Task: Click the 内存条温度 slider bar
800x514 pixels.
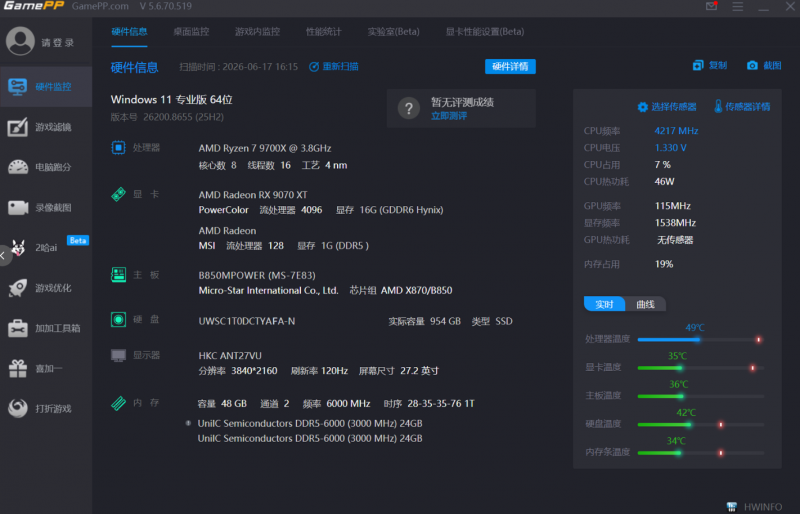Action: (x=701, y=453)
